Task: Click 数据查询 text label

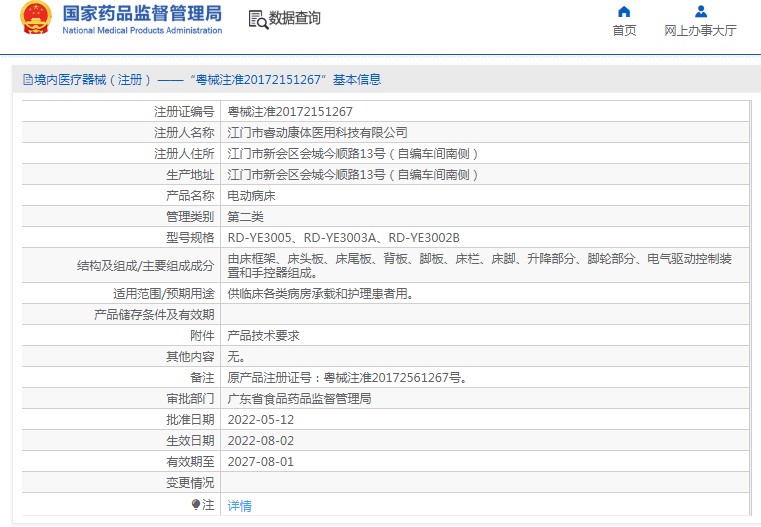Action: click(295, 18)
